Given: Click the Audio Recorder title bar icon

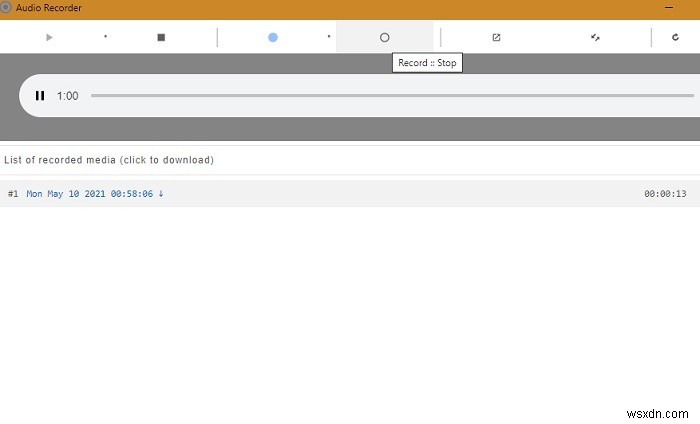Looking at the screenshot, I should point(6,7).
